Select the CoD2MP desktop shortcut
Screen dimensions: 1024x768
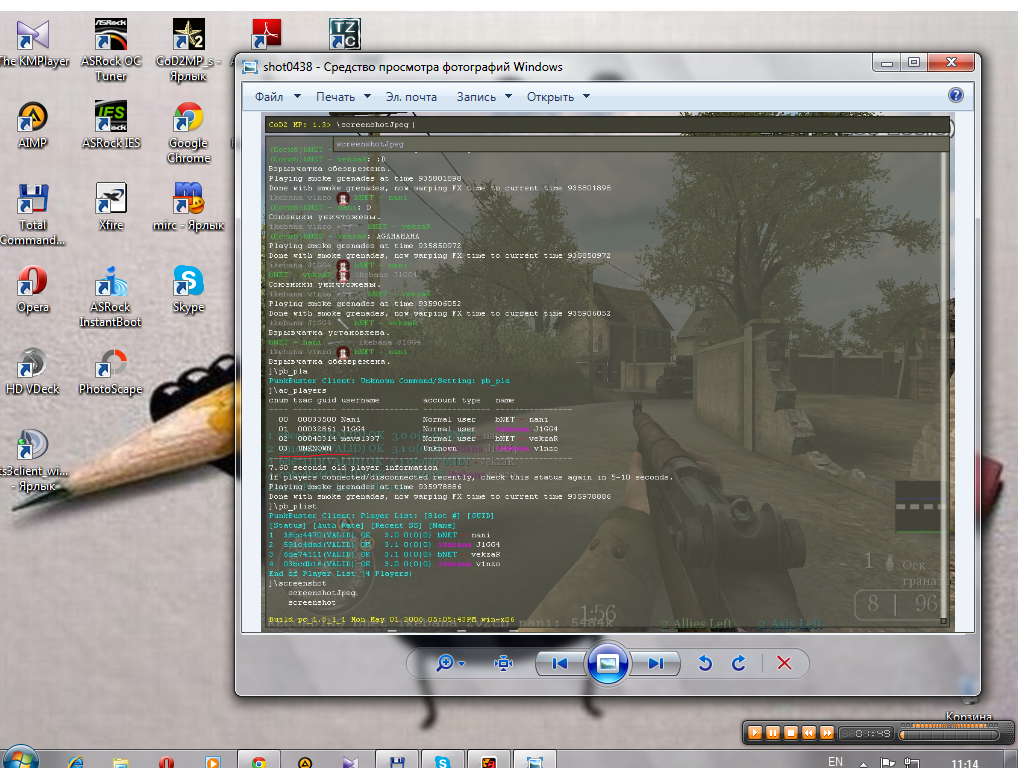pyautogui.click(x=188, y=50)
